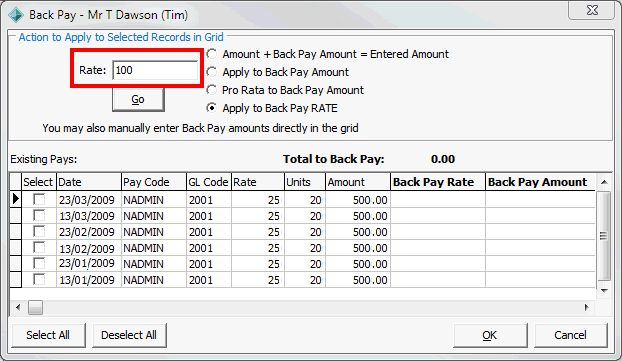The width and height of the screenshot is (622, 361).
Task: Confirm with the OK button
Action: pyautogui.click(x=490, y=335)
